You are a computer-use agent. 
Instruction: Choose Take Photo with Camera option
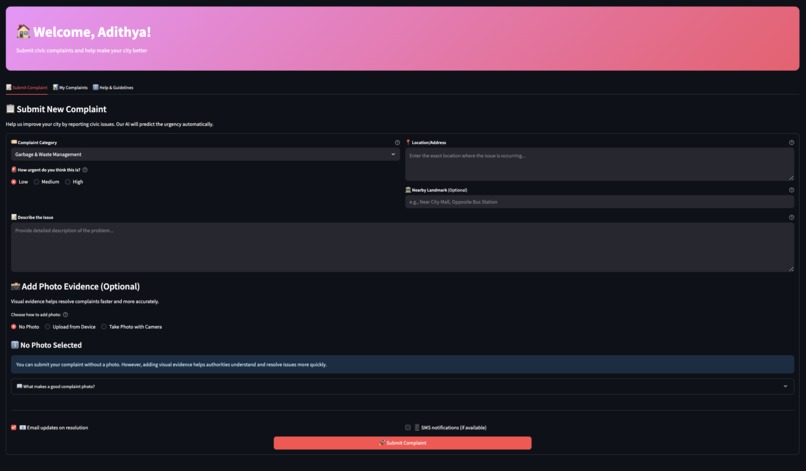pyautogui.click(x=132, y=327)
